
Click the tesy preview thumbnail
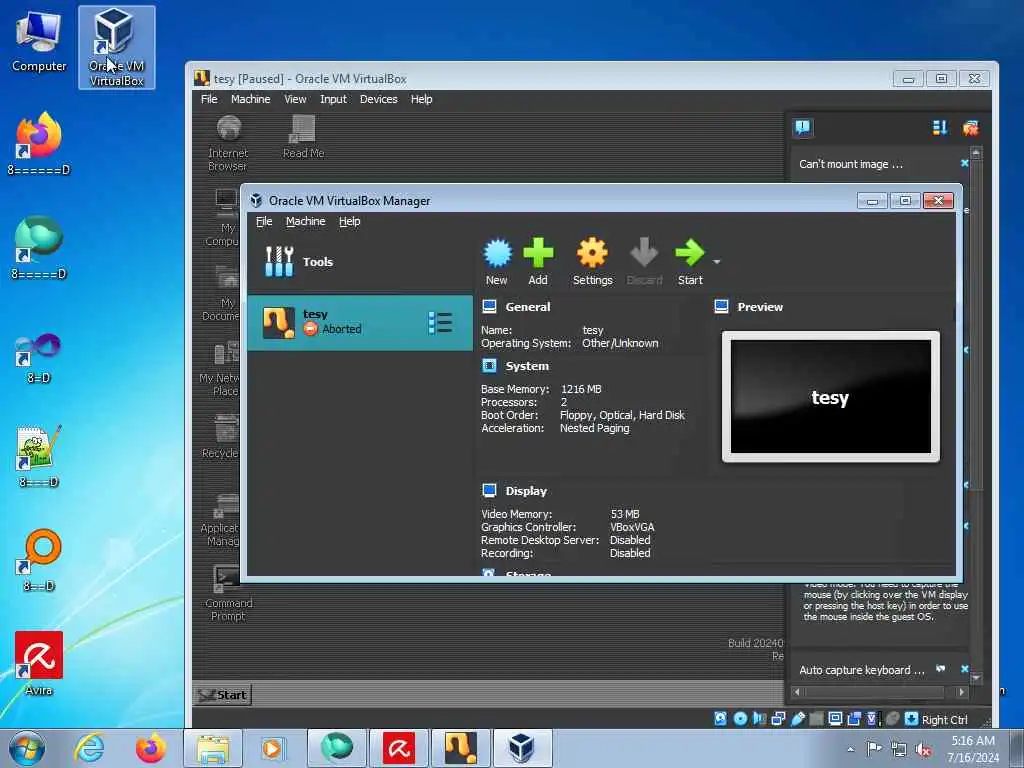pyautogui.click(x=831, y=396)
